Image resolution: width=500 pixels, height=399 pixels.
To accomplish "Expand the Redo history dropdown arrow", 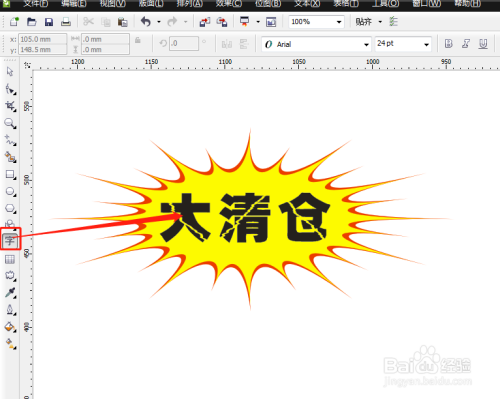I will tap(186, 22).
